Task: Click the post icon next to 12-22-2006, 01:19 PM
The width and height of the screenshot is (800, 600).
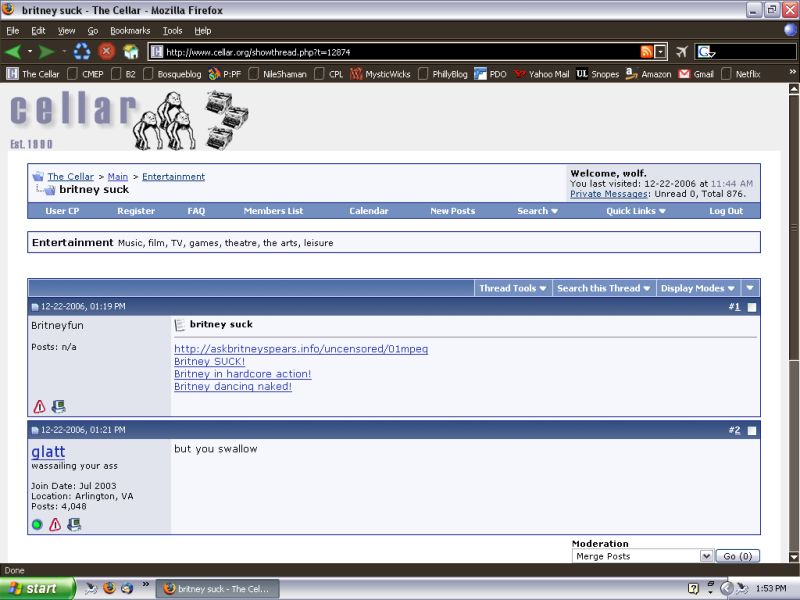Action: pos(35,307)
